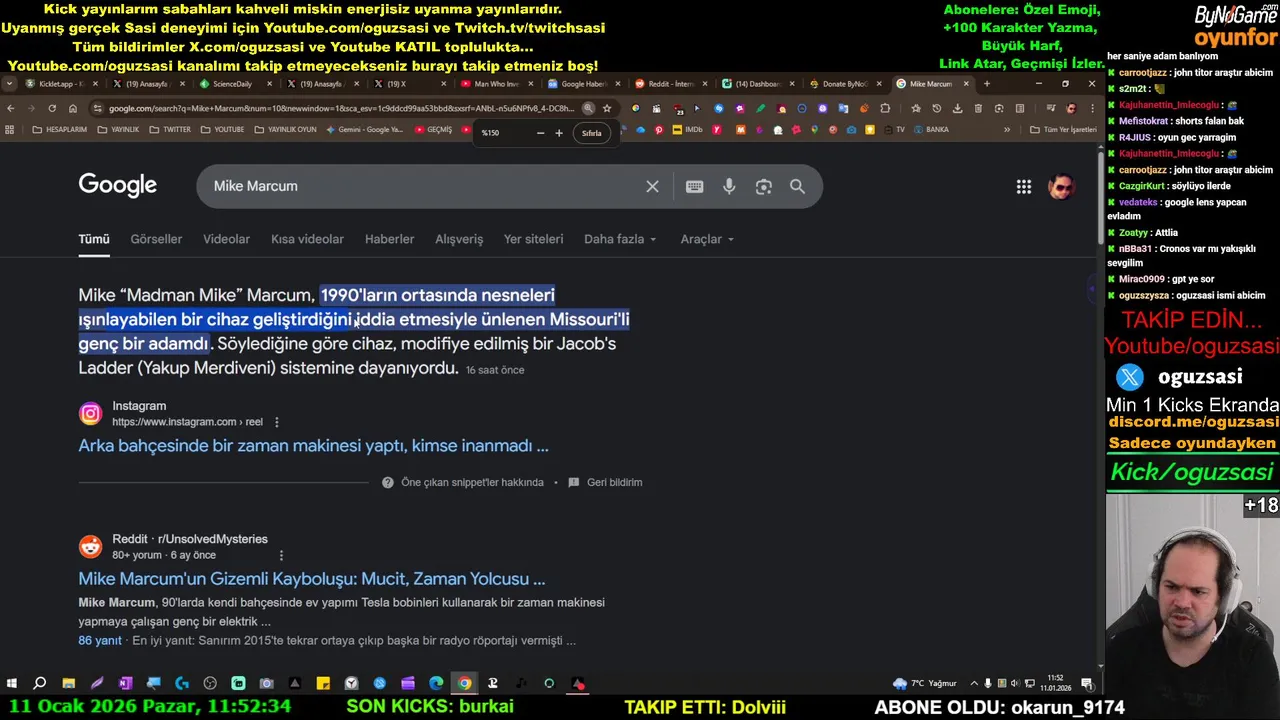Image resolution: width=1280 pixels, height=720 pixels.
Task: Open Instagram result Arka bahçesinde bir zaman makinesi
Action: point(313,446)
